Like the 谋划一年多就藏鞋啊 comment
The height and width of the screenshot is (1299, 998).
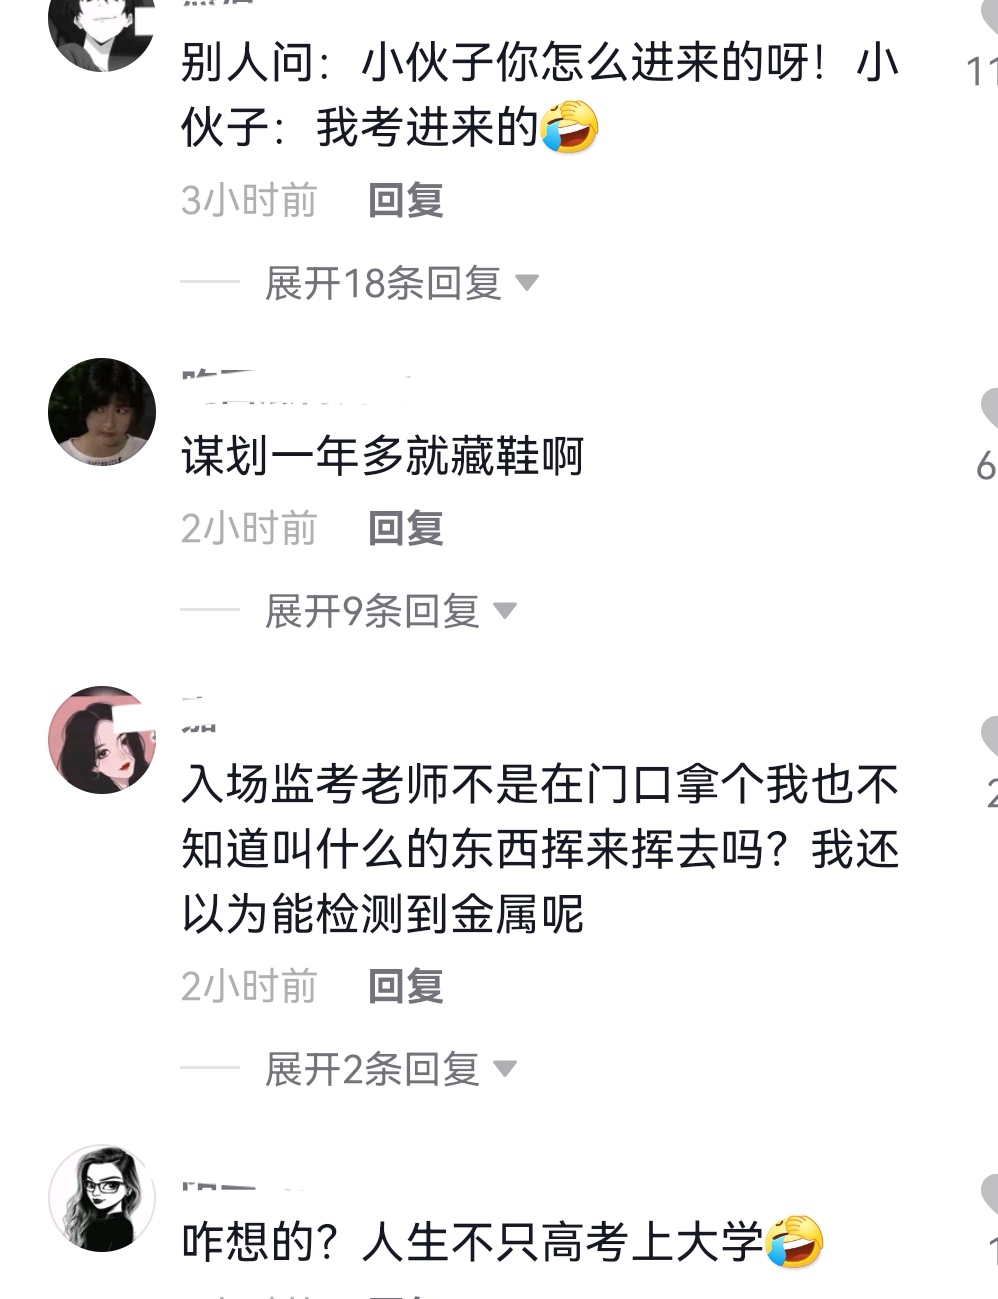[x=990, y=408]
